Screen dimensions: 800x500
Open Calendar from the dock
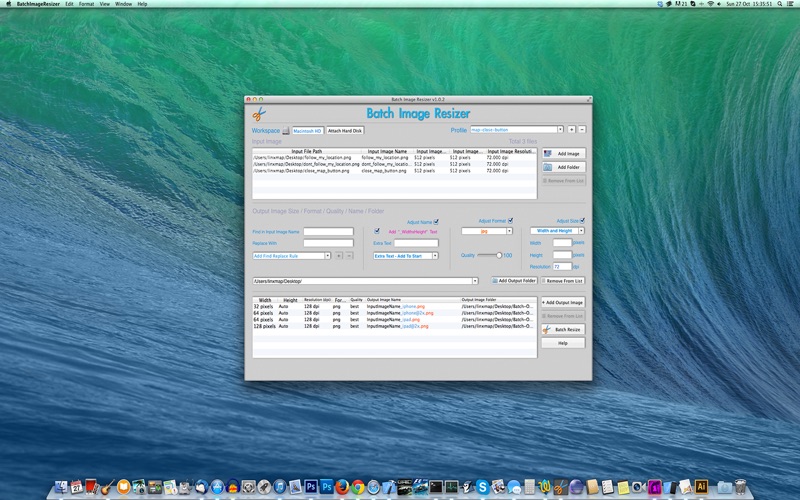pos(77,487)
